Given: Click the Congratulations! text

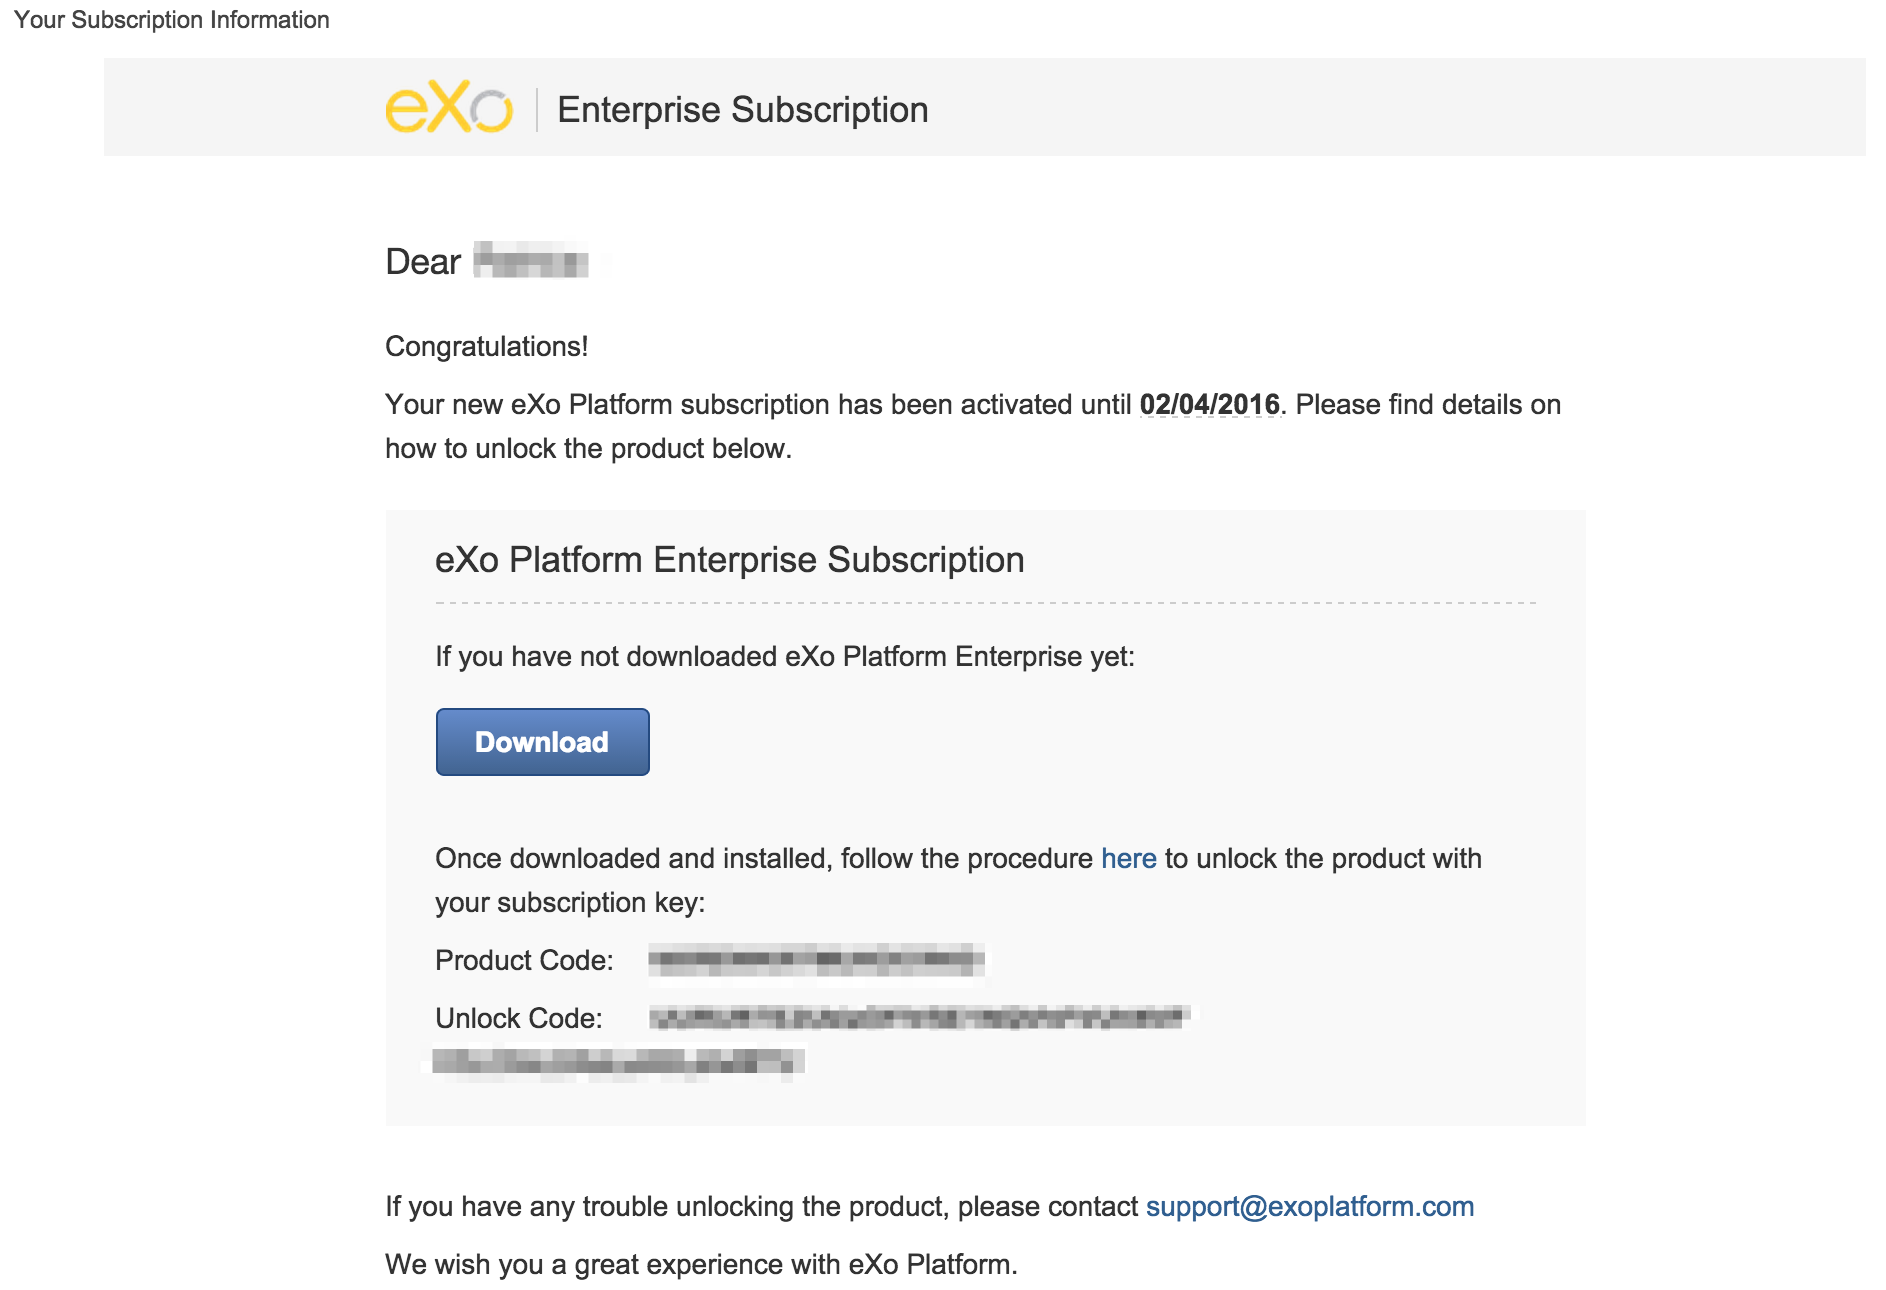Looking at the screenshot, I should [486, 347].
